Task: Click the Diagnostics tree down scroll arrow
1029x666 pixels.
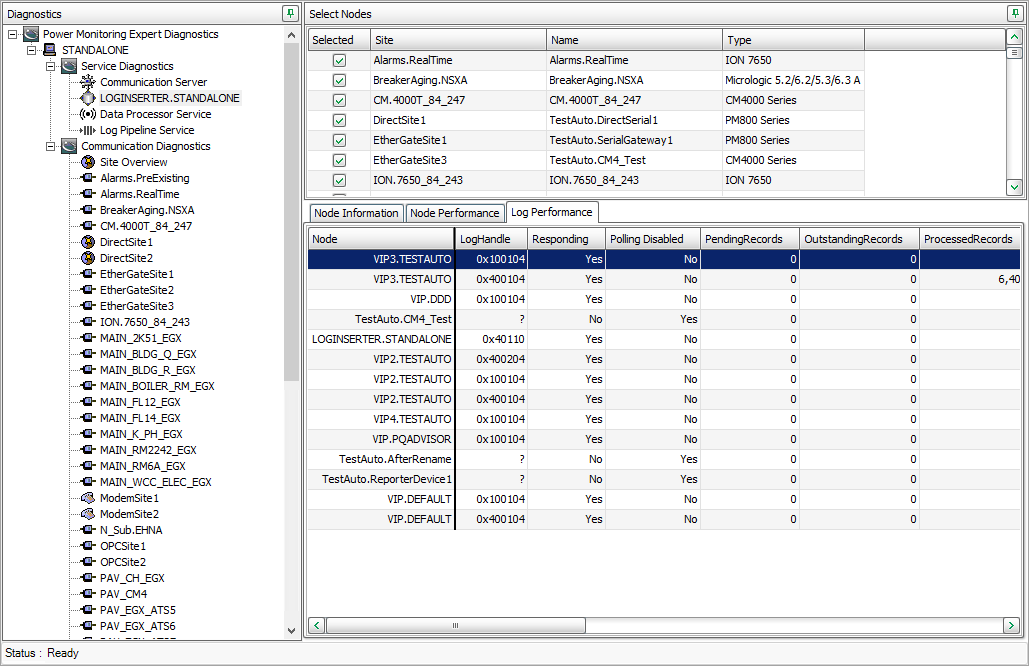Action: (x=291, y=631)
